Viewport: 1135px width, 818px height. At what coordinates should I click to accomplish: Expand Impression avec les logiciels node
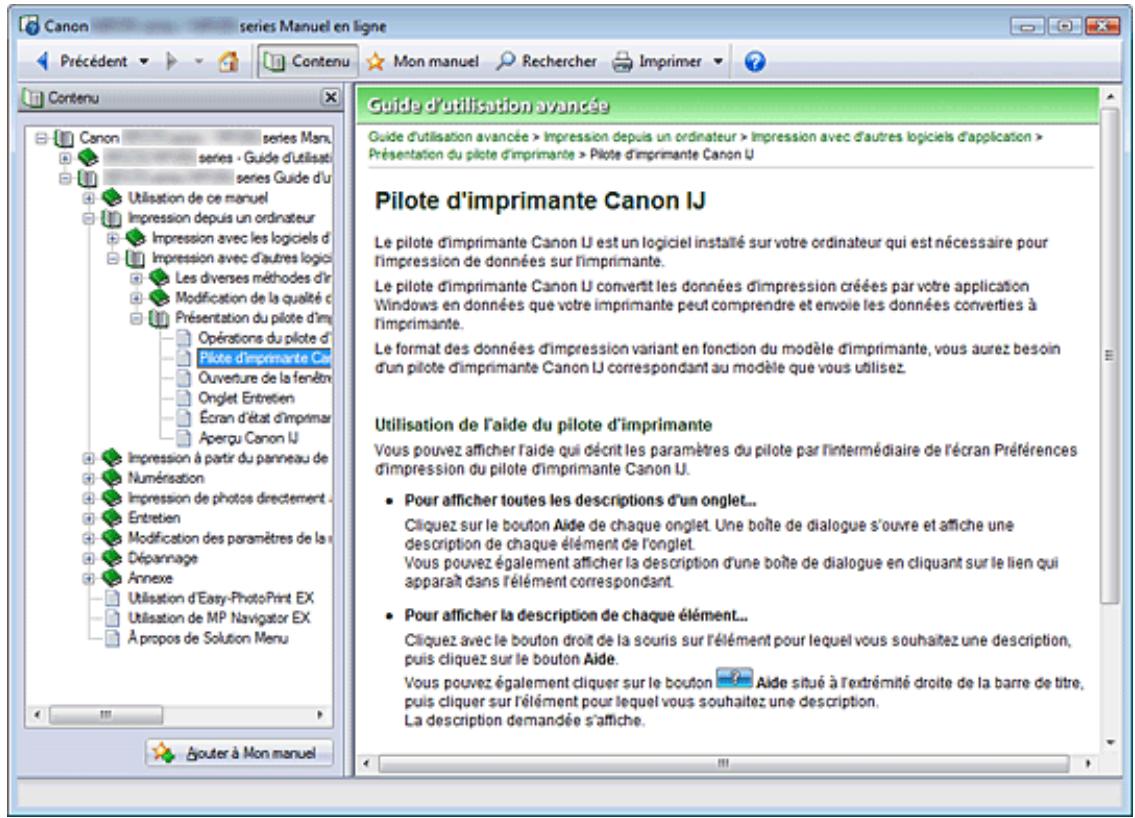pyautogui.click(x=112, y=237)
